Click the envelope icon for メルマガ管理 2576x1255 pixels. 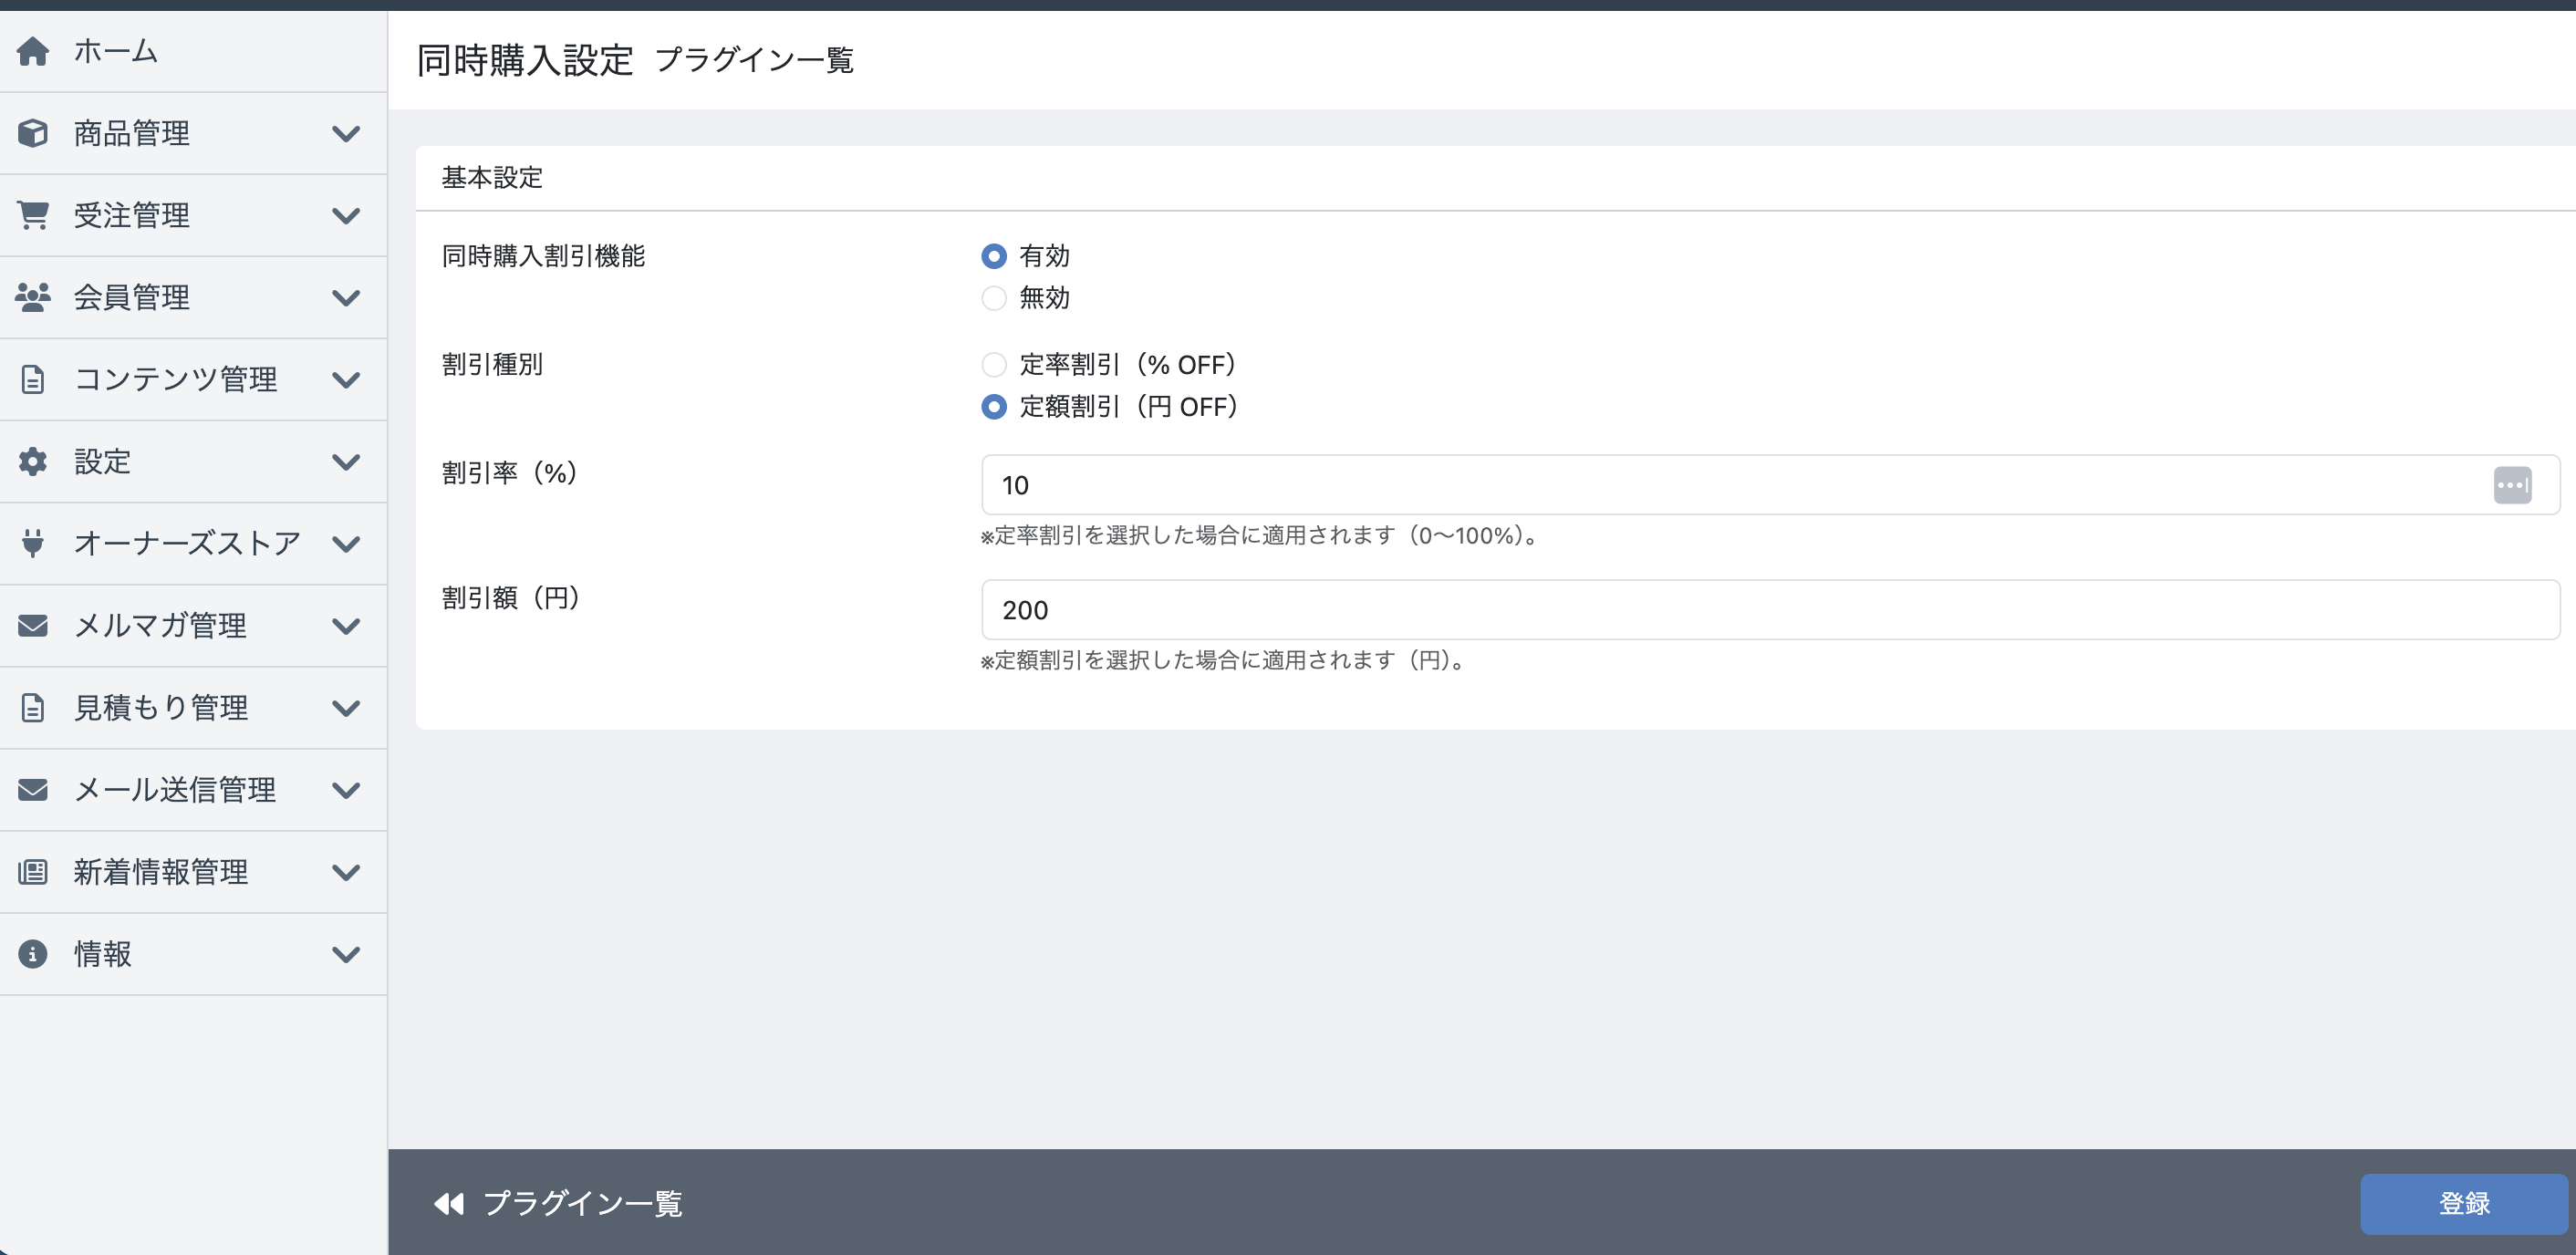[x=33, y=625]
